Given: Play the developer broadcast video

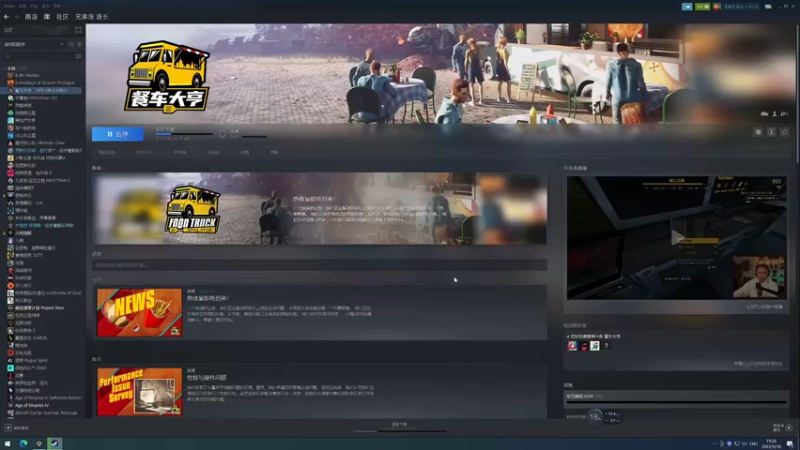Looking at the screenshot, I should coord(677,238).
